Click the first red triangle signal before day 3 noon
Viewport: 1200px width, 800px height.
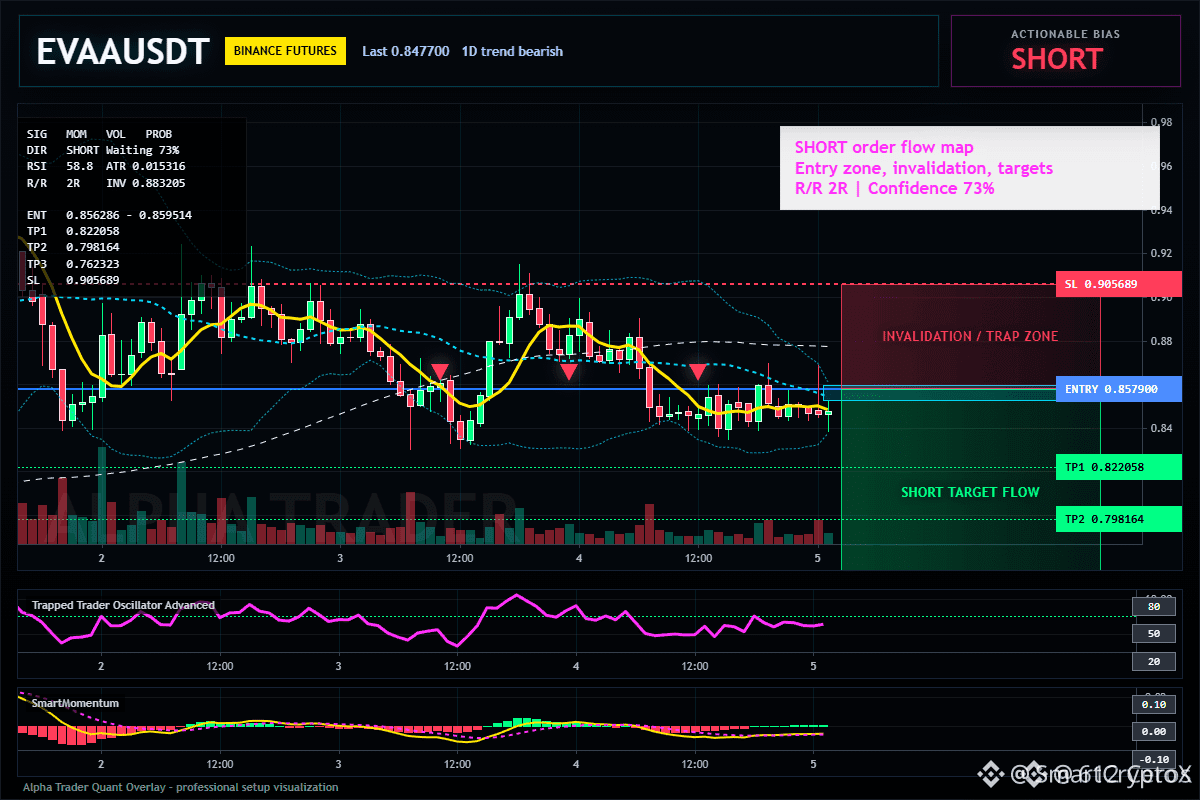coord(439,371)
